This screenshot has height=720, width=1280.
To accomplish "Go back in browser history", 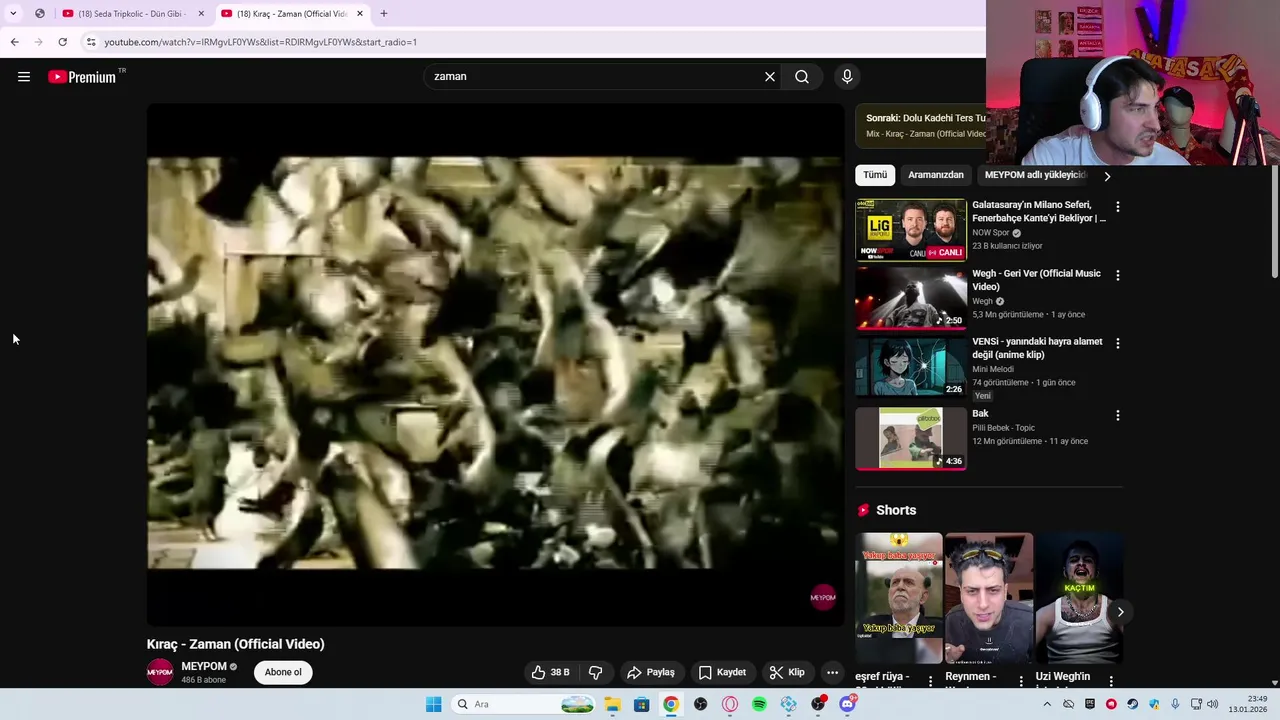I will pyautogui.click(x=14, y=42).
